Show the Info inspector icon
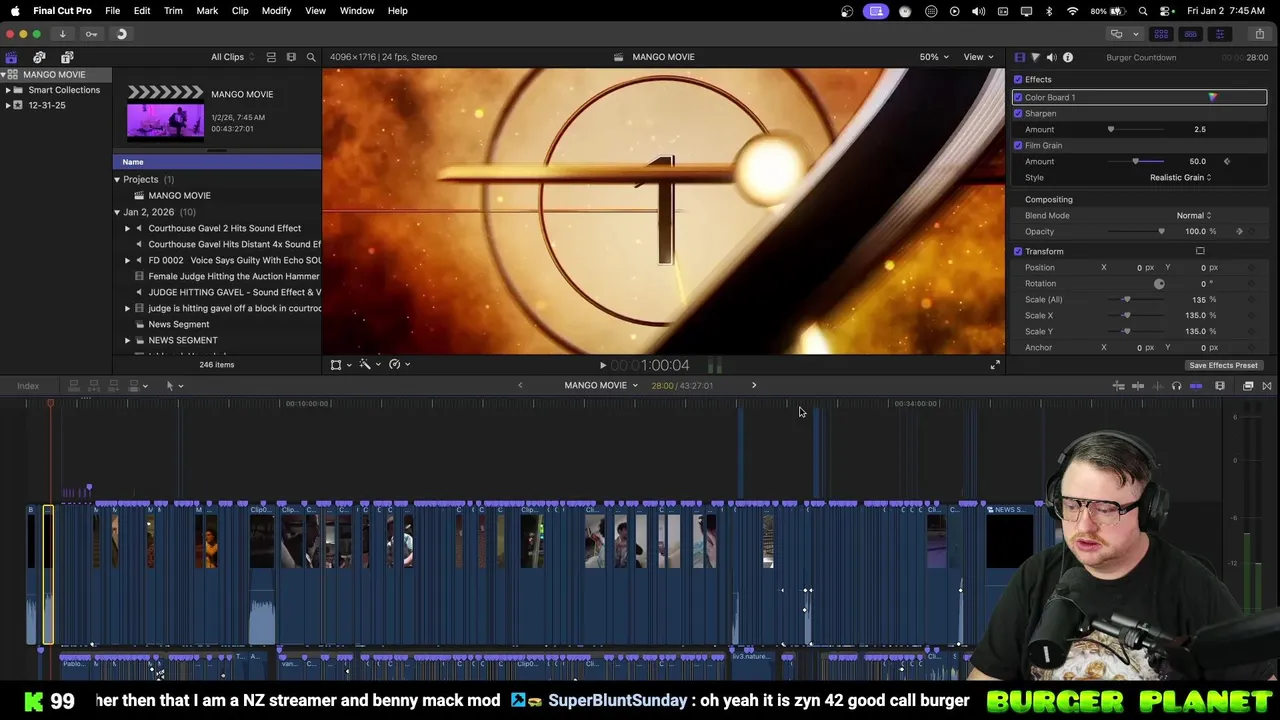 pos(1068,57)
